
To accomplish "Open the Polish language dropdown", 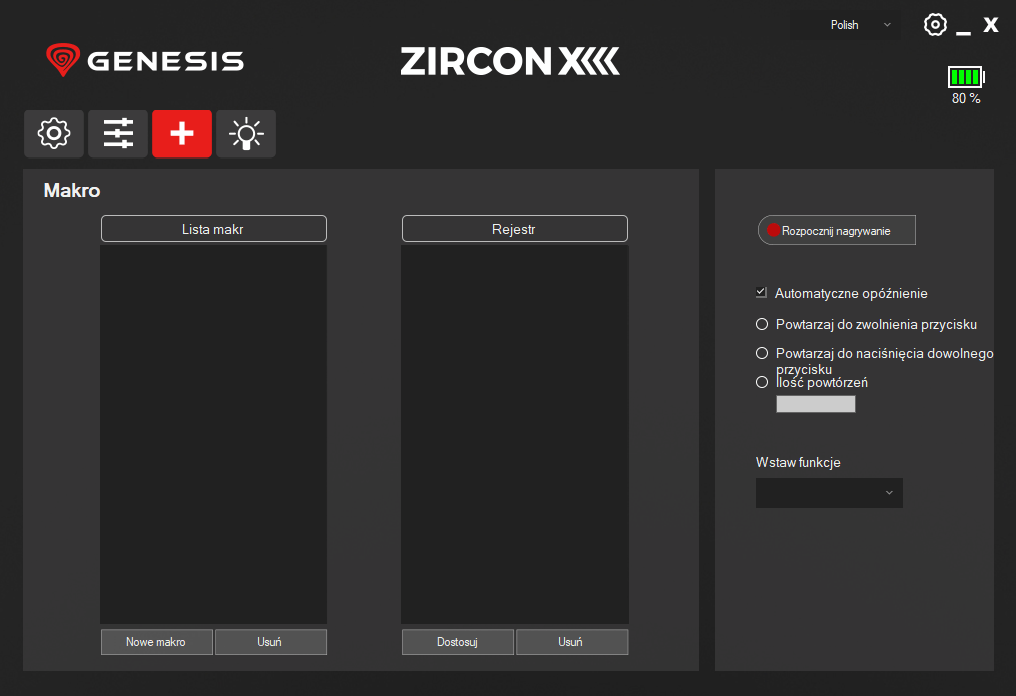I will [x=845, y=24].
